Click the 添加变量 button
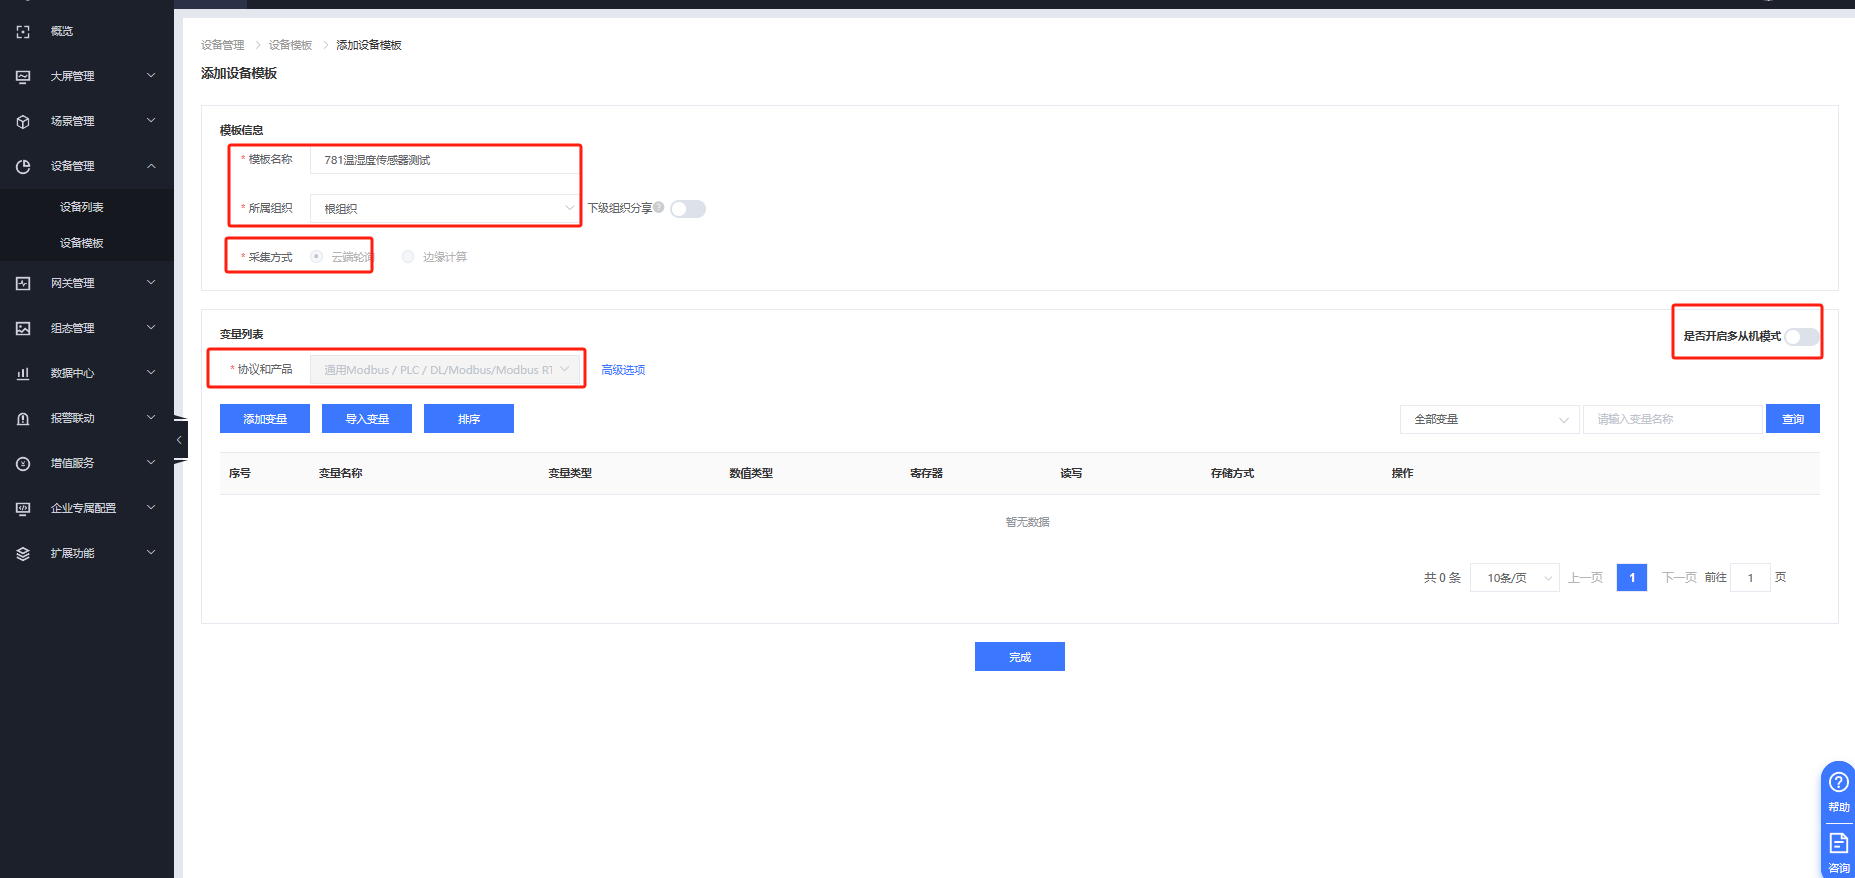This screenshot has height=878, width=1855. click(x=265, y=419)
